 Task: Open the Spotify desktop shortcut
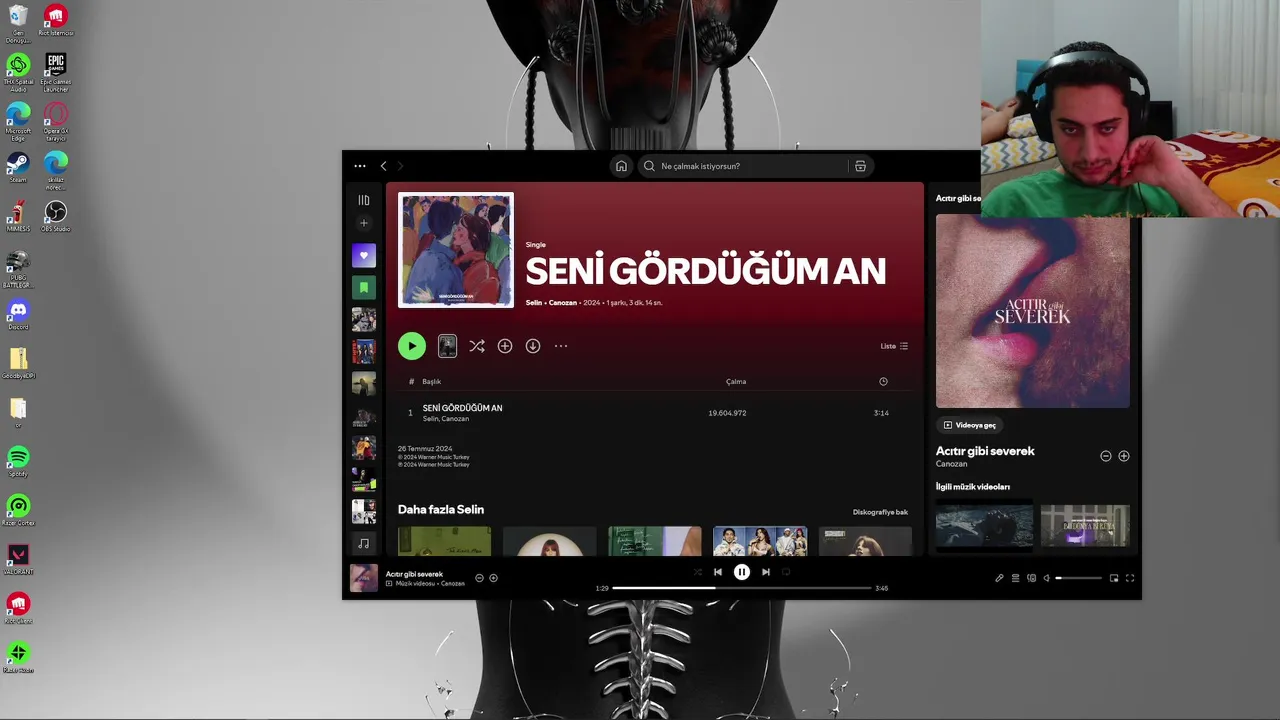18,462
